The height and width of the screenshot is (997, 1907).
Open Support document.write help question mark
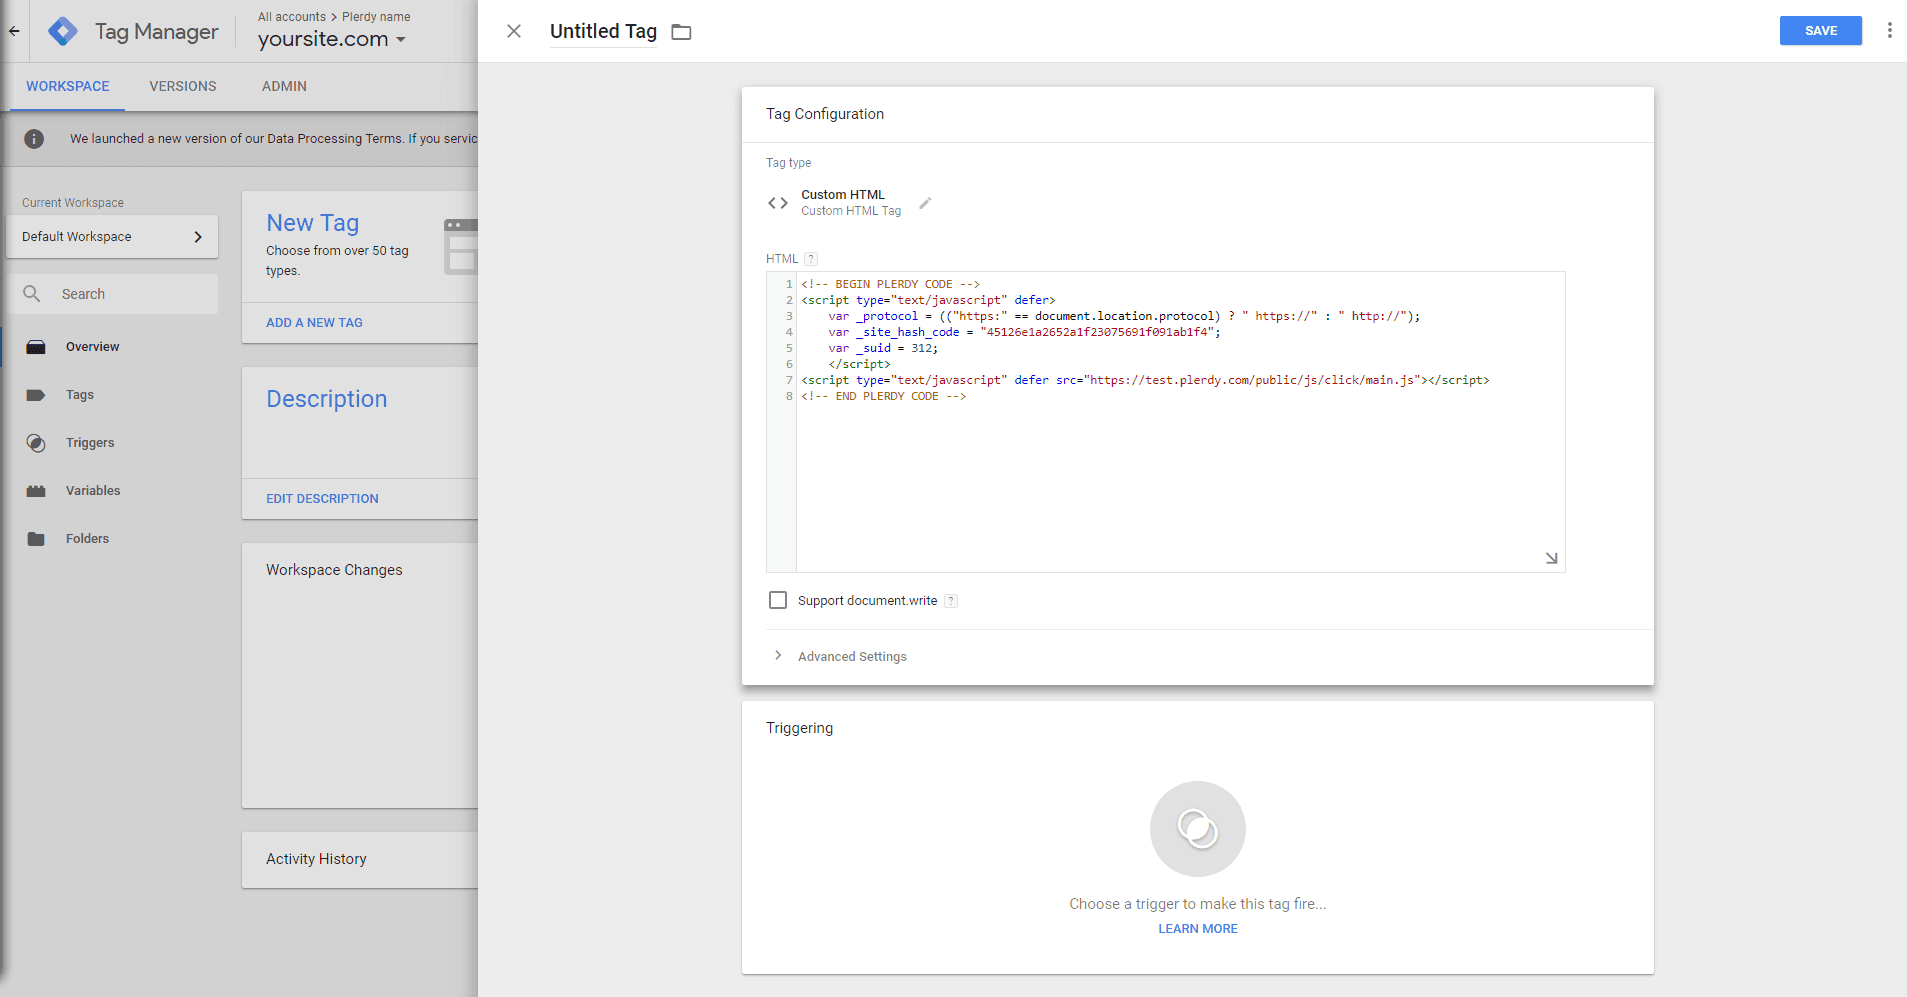point(951,601)
